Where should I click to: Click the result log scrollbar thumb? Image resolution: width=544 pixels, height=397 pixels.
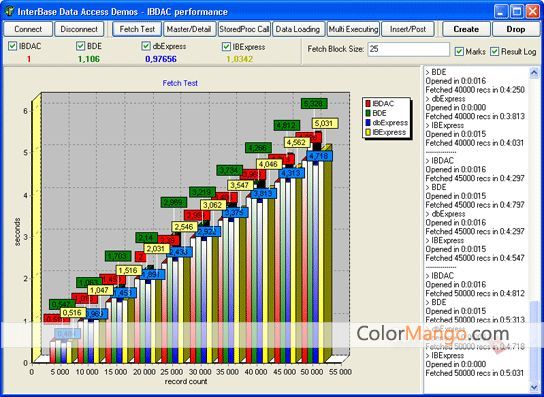(534, 341)
